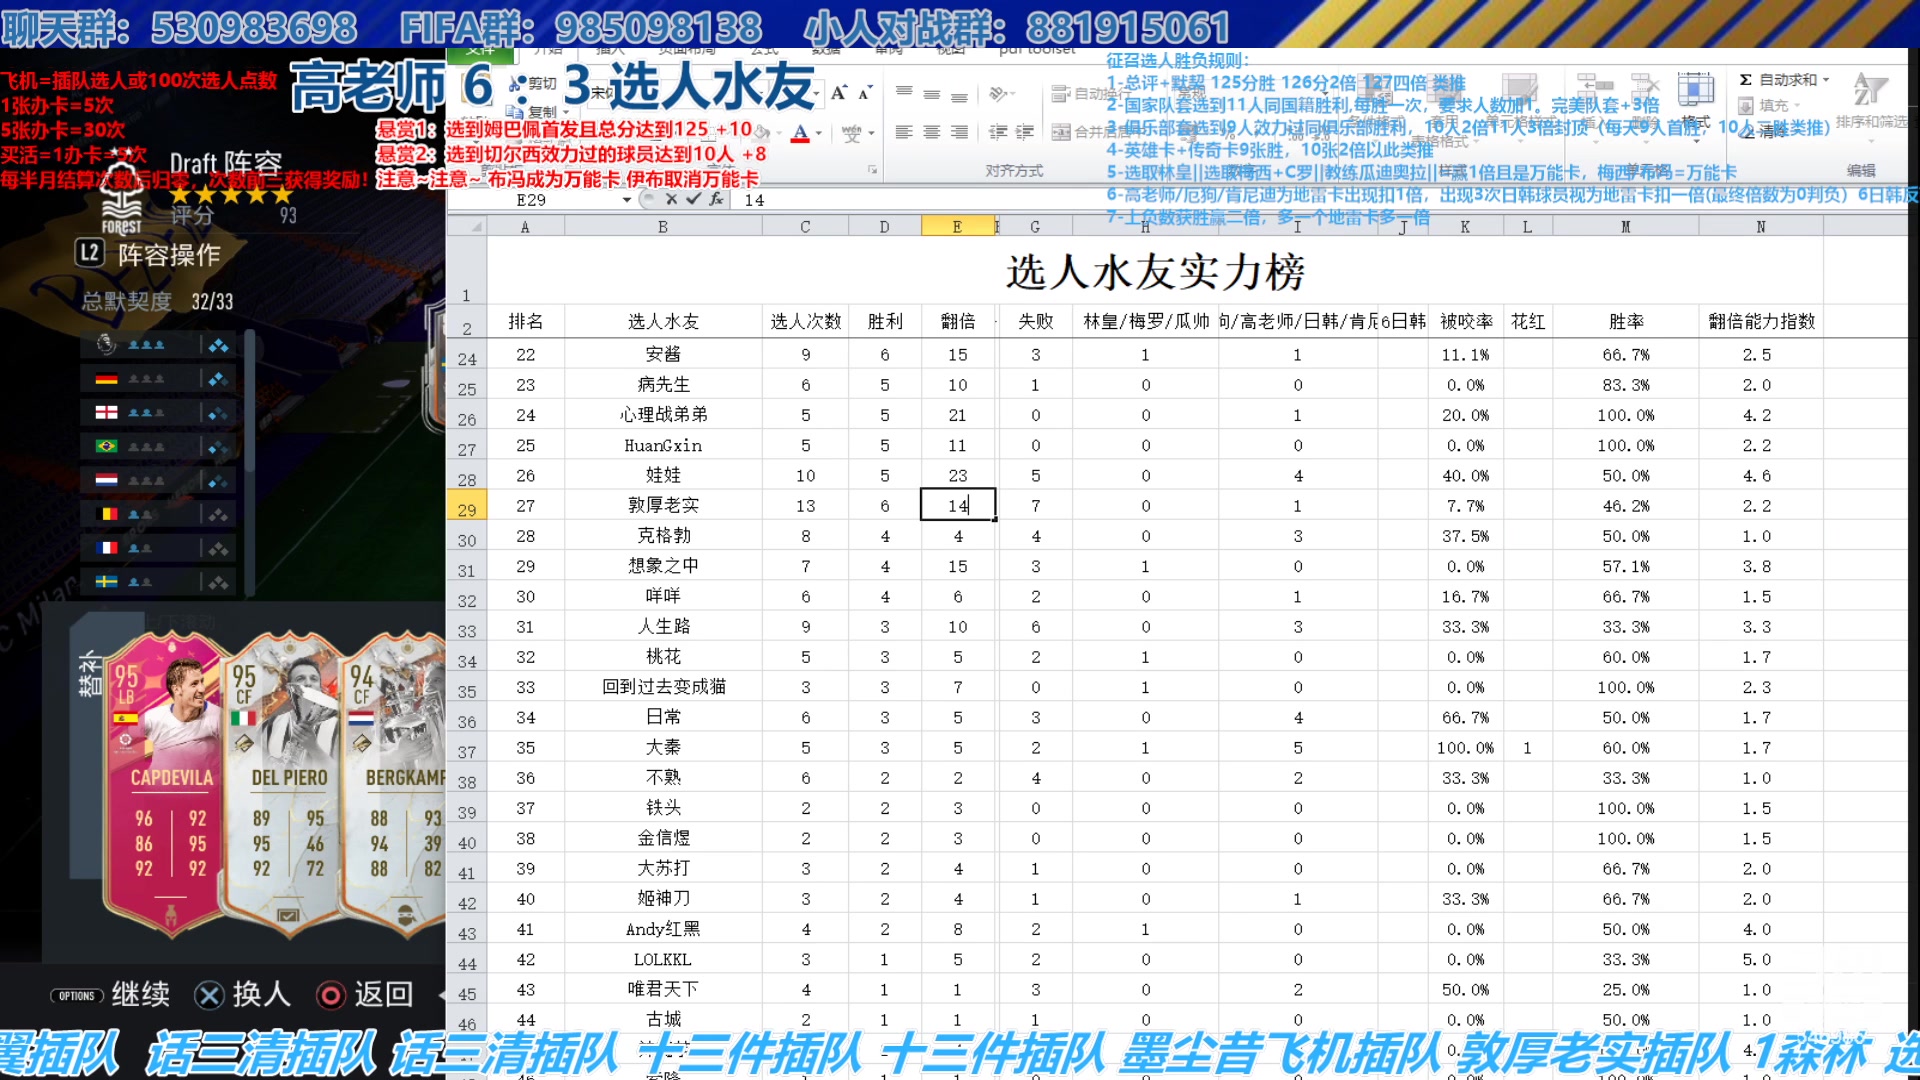The height and width of the screenshot is (1080, 1920).
Task: Click the 选人水友实力榜 title cell
Action: (1155, 271)
